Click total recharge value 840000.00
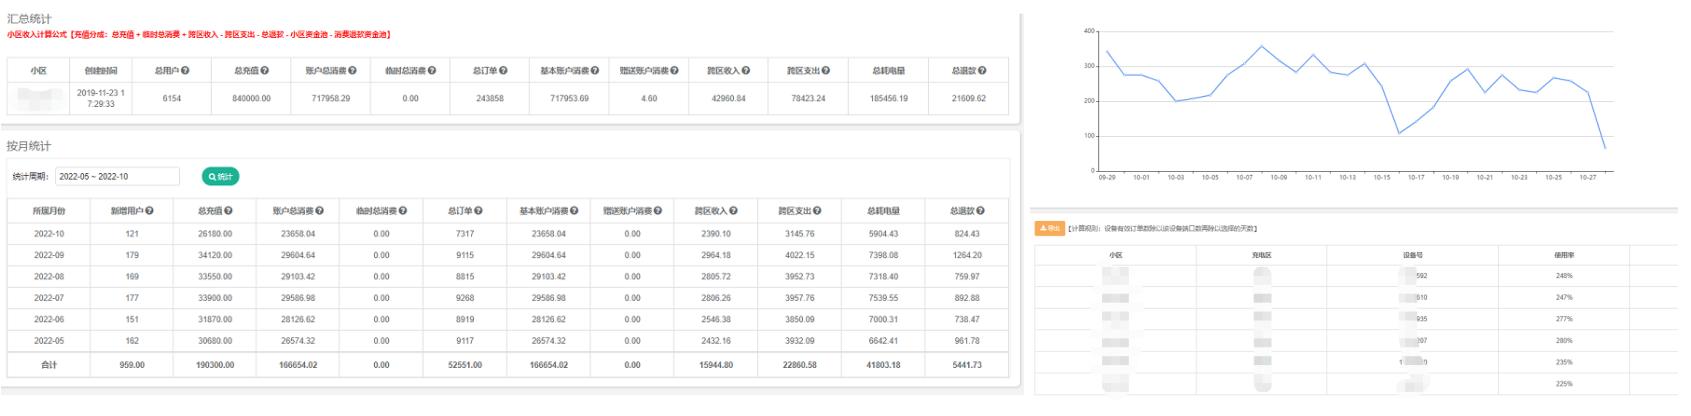1691x416 pixels. coord(252,98)
